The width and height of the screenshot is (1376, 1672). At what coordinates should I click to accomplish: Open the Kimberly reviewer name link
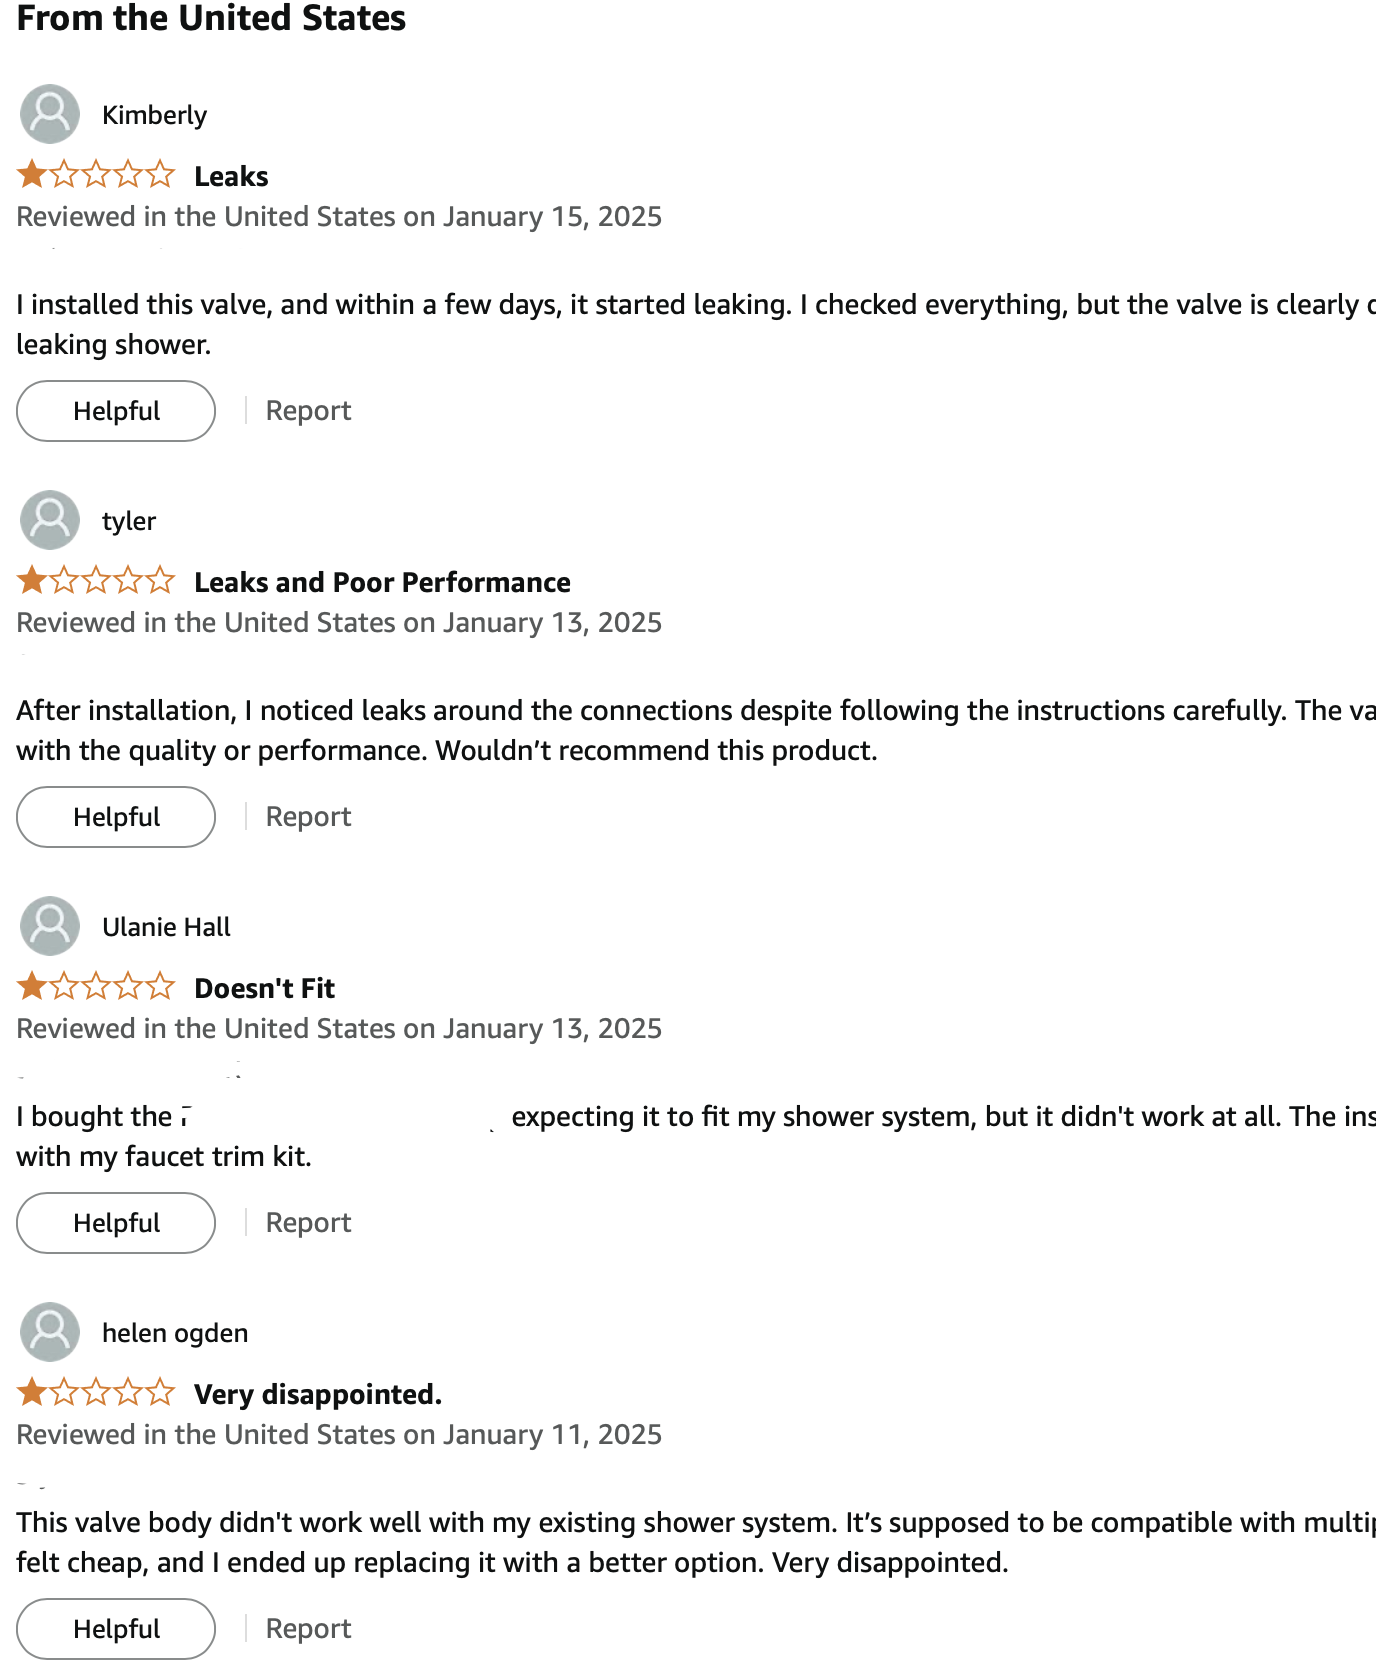pos(154,115)
